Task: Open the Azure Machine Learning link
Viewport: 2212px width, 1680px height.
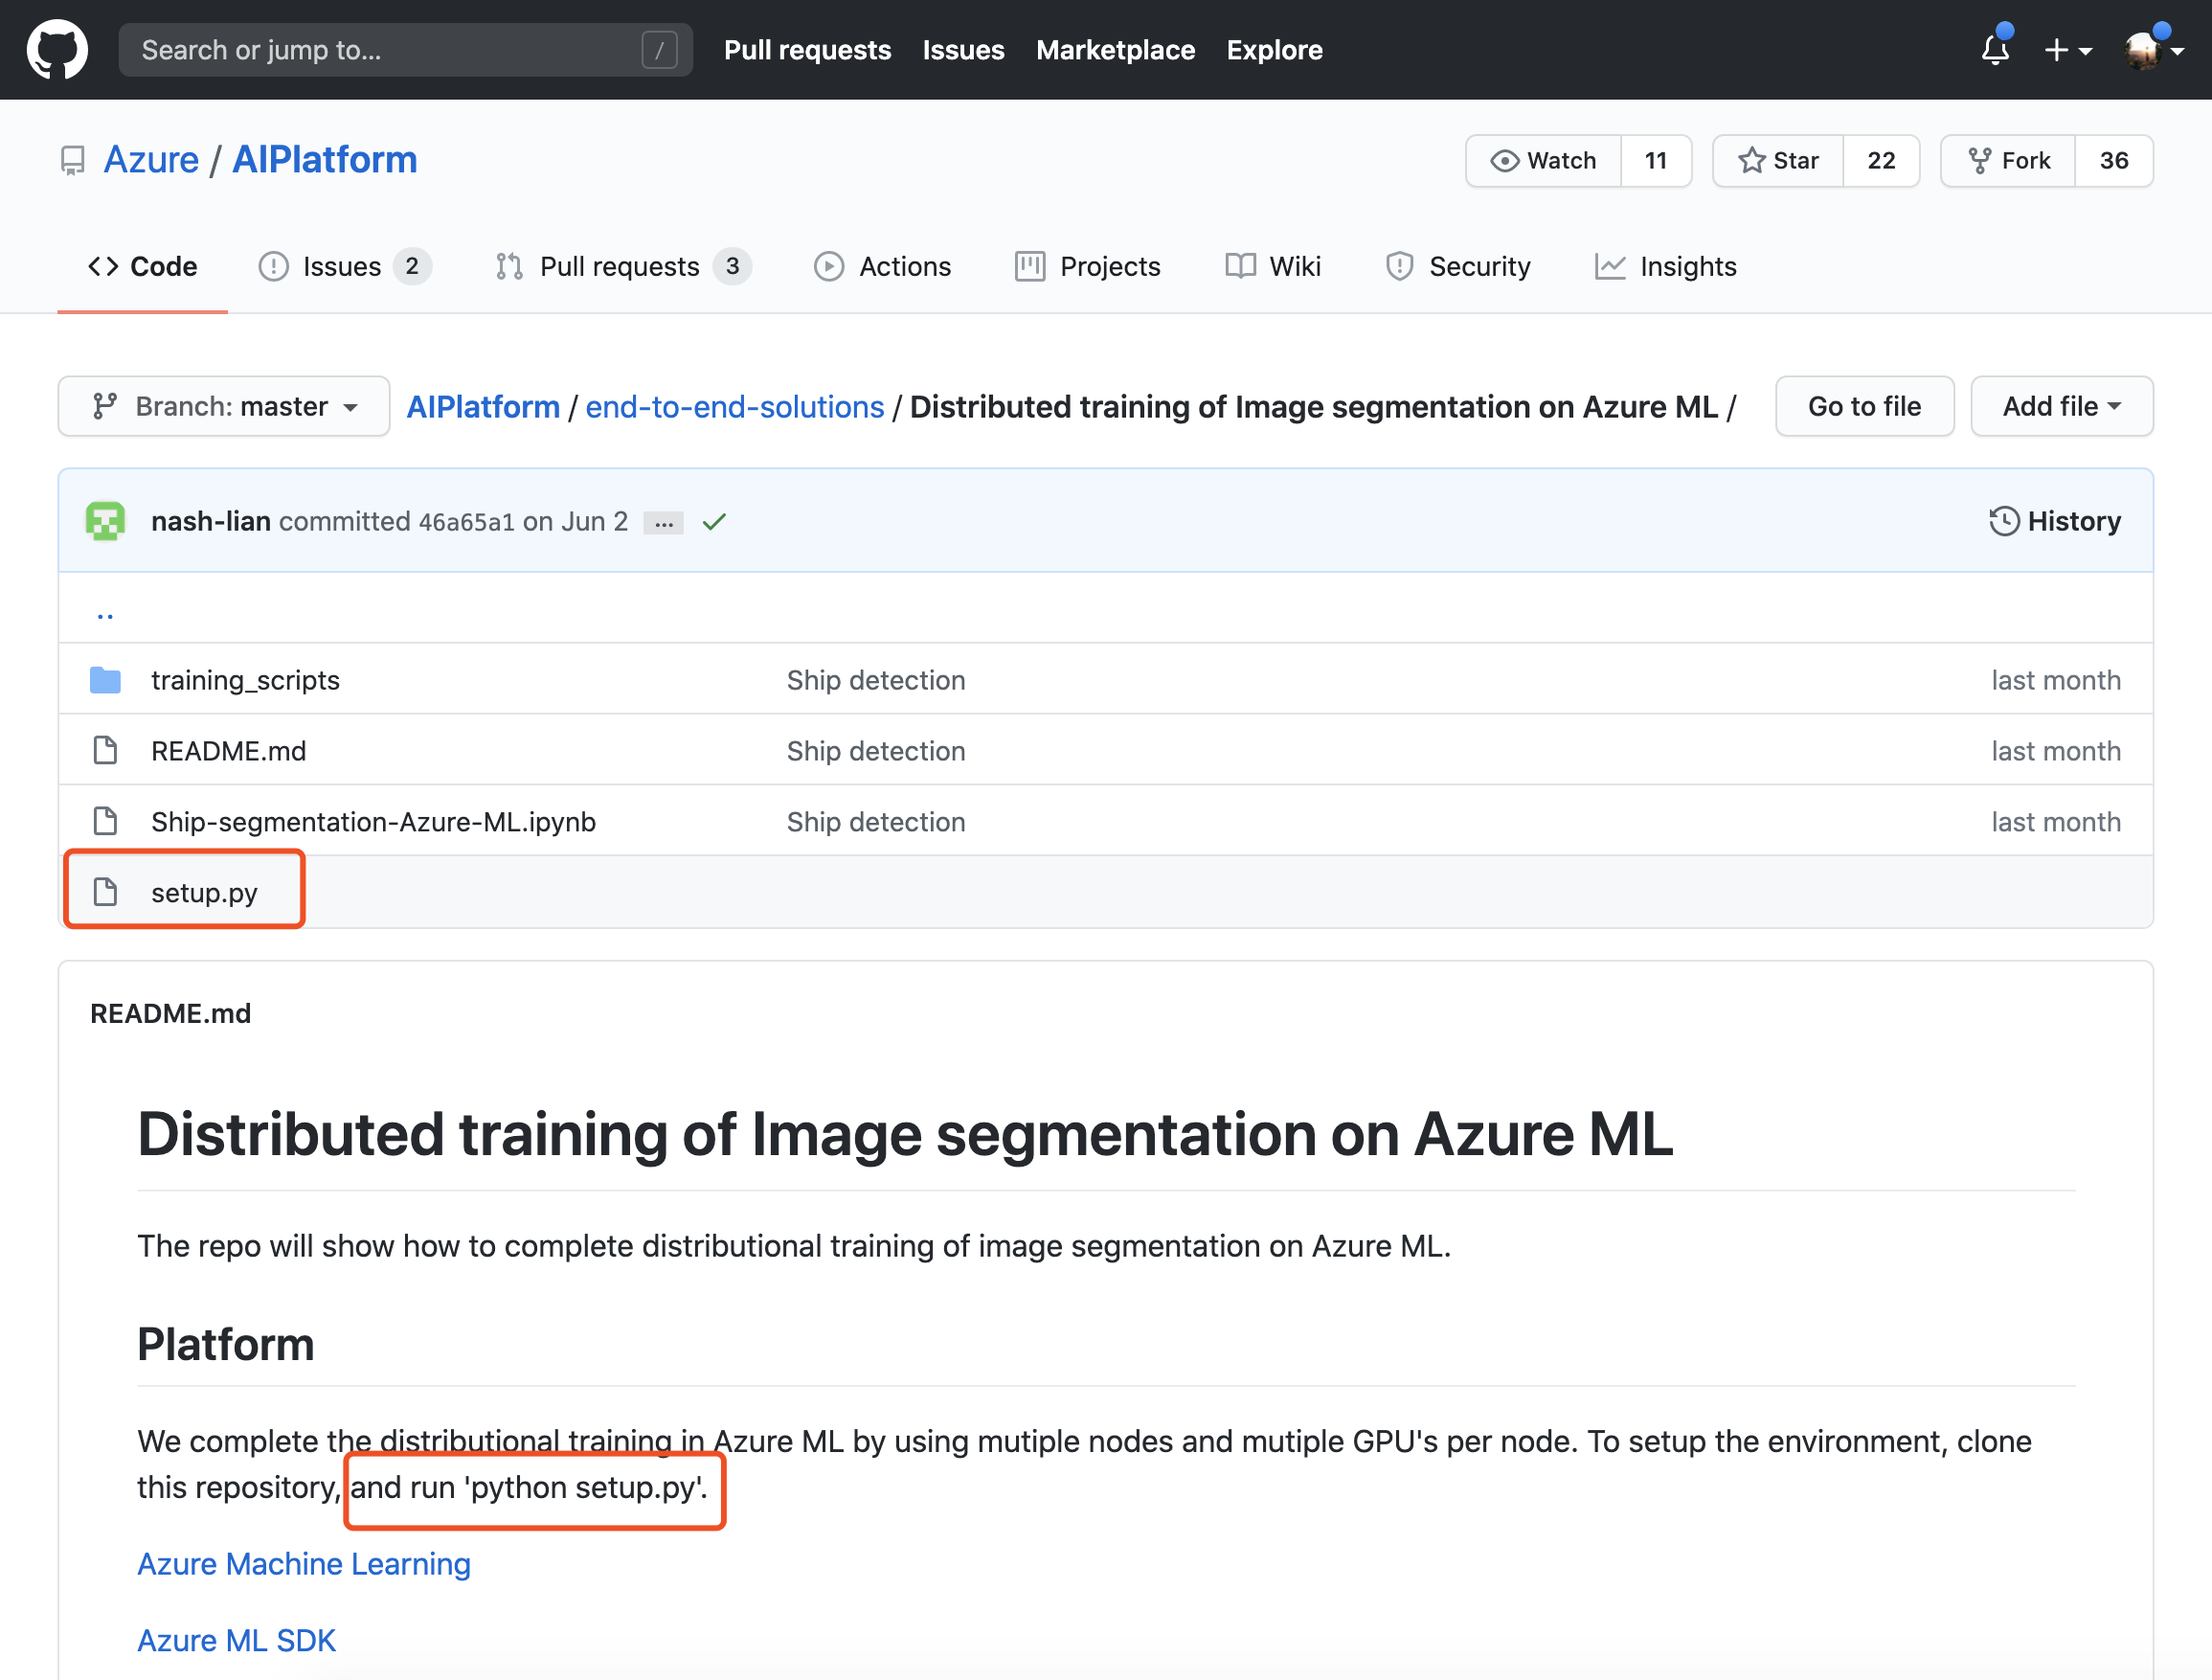Action: pyautogui.click(x=304, y=1563)
